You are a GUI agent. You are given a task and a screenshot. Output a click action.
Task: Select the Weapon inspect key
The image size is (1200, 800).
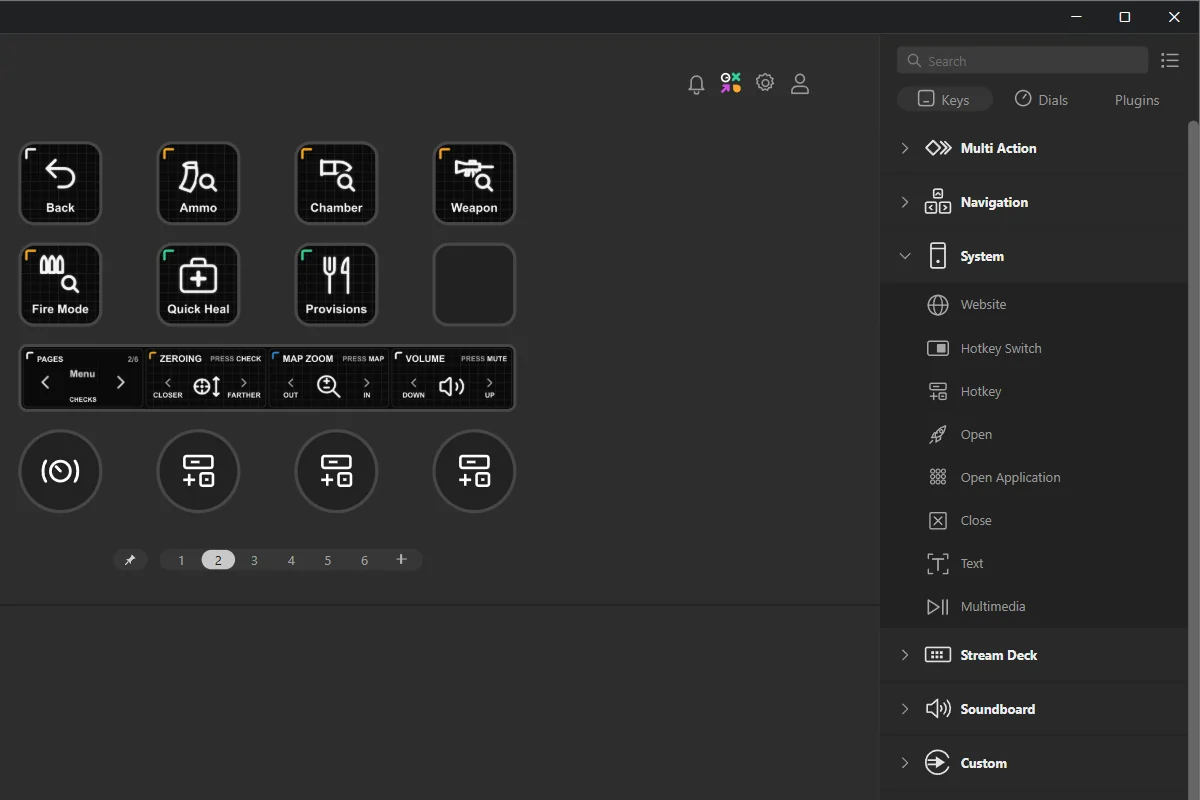(474, 183)
